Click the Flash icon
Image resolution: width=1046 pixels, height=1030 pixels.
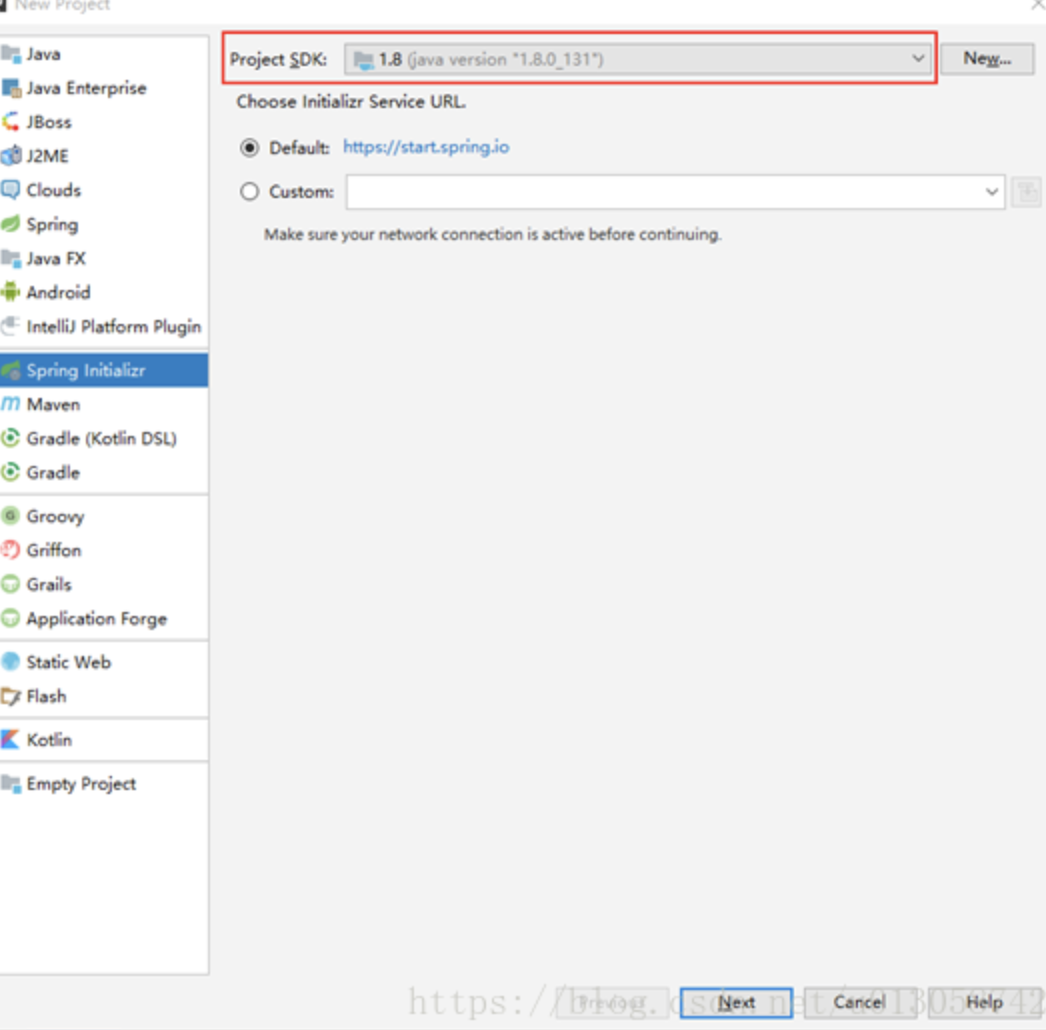pyautogui.click(x=10, y=696)
